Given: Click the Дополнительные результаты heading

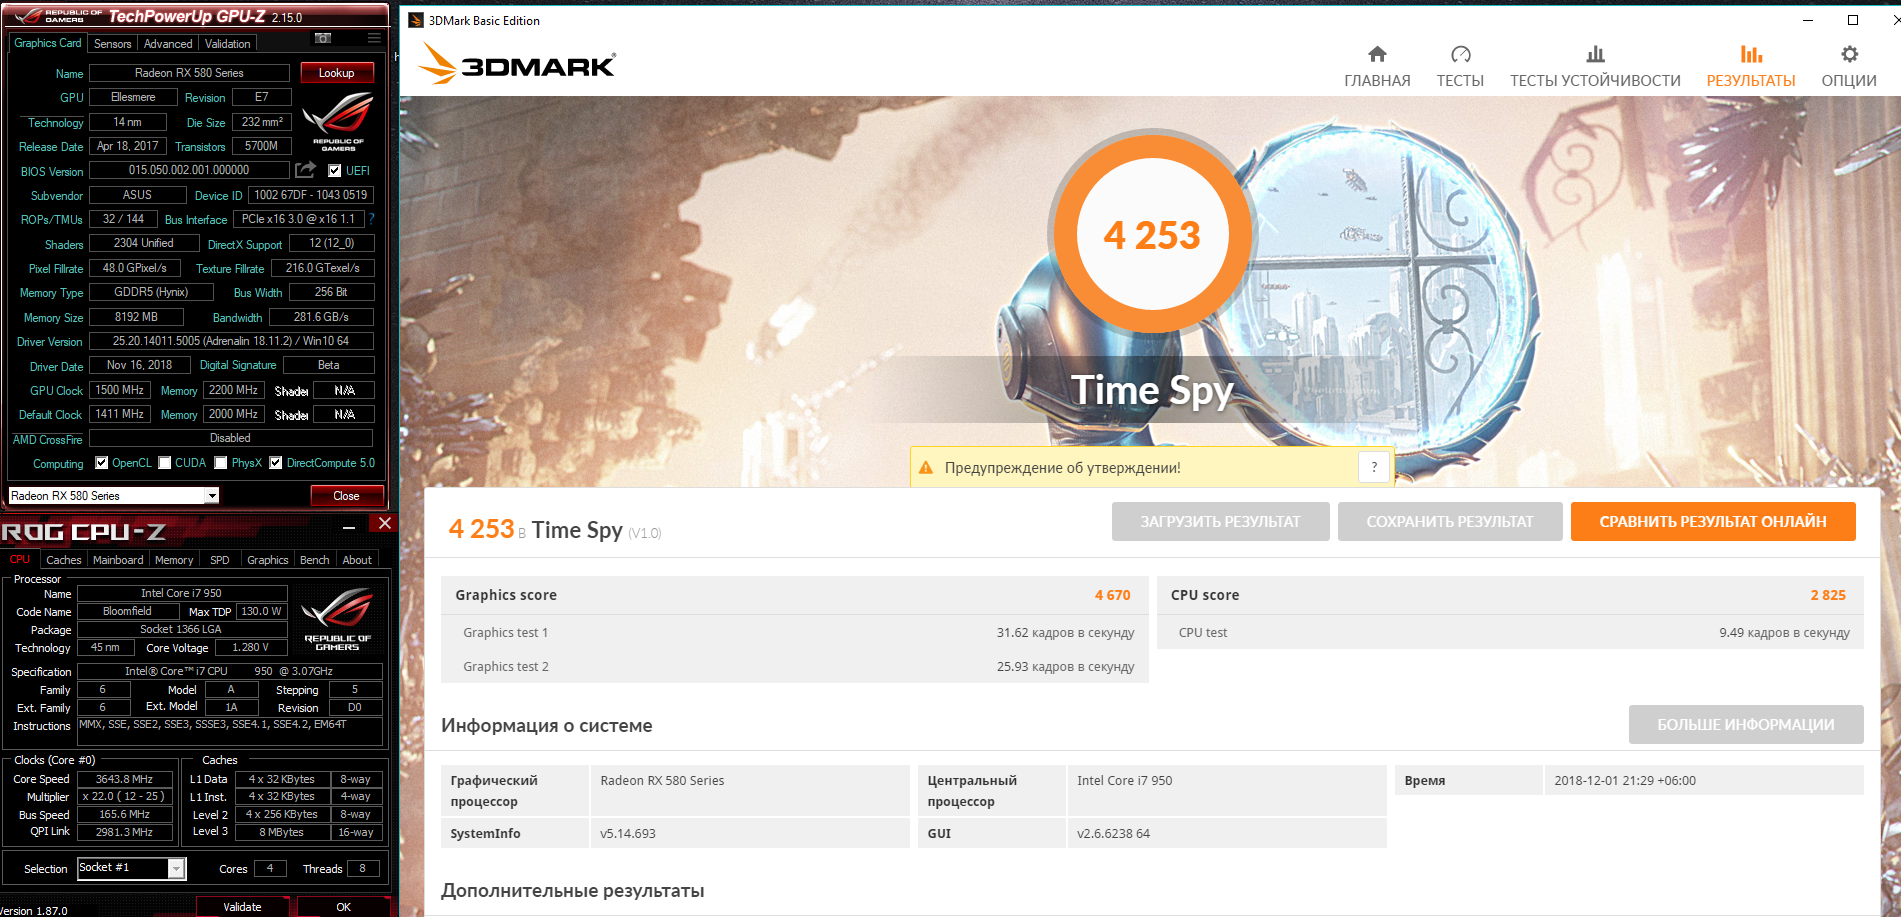Looking at the screenshot, I should pyautogui.click(x=572, y=890).
